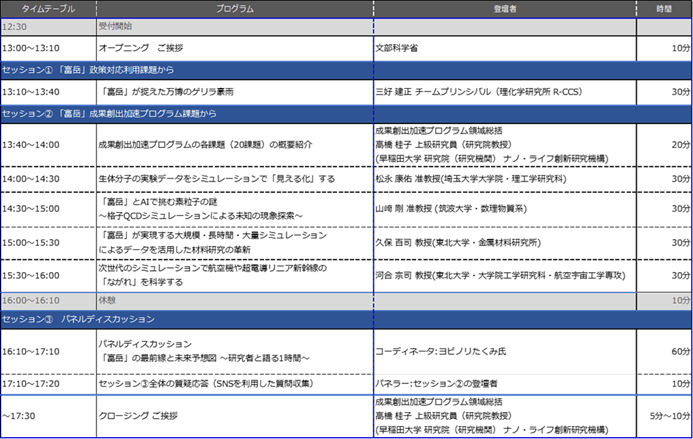Click the プログラム column header
This screenshot has height=439, width=693.
click(x=235, y=8)
